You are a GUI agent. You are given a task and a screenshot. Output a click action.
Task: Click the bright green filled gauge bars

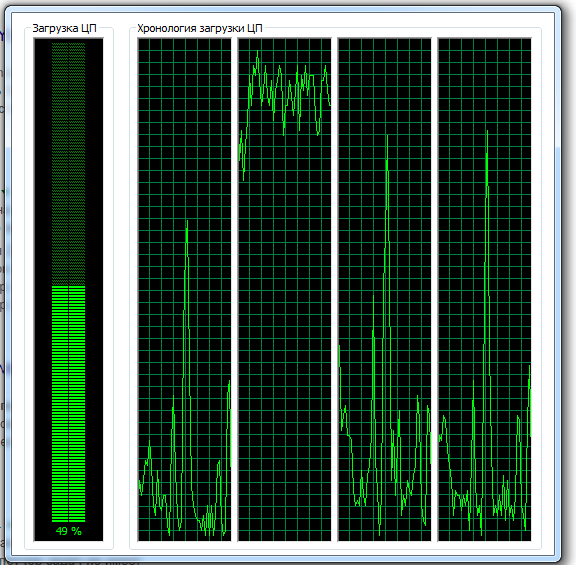click(68, 404)
